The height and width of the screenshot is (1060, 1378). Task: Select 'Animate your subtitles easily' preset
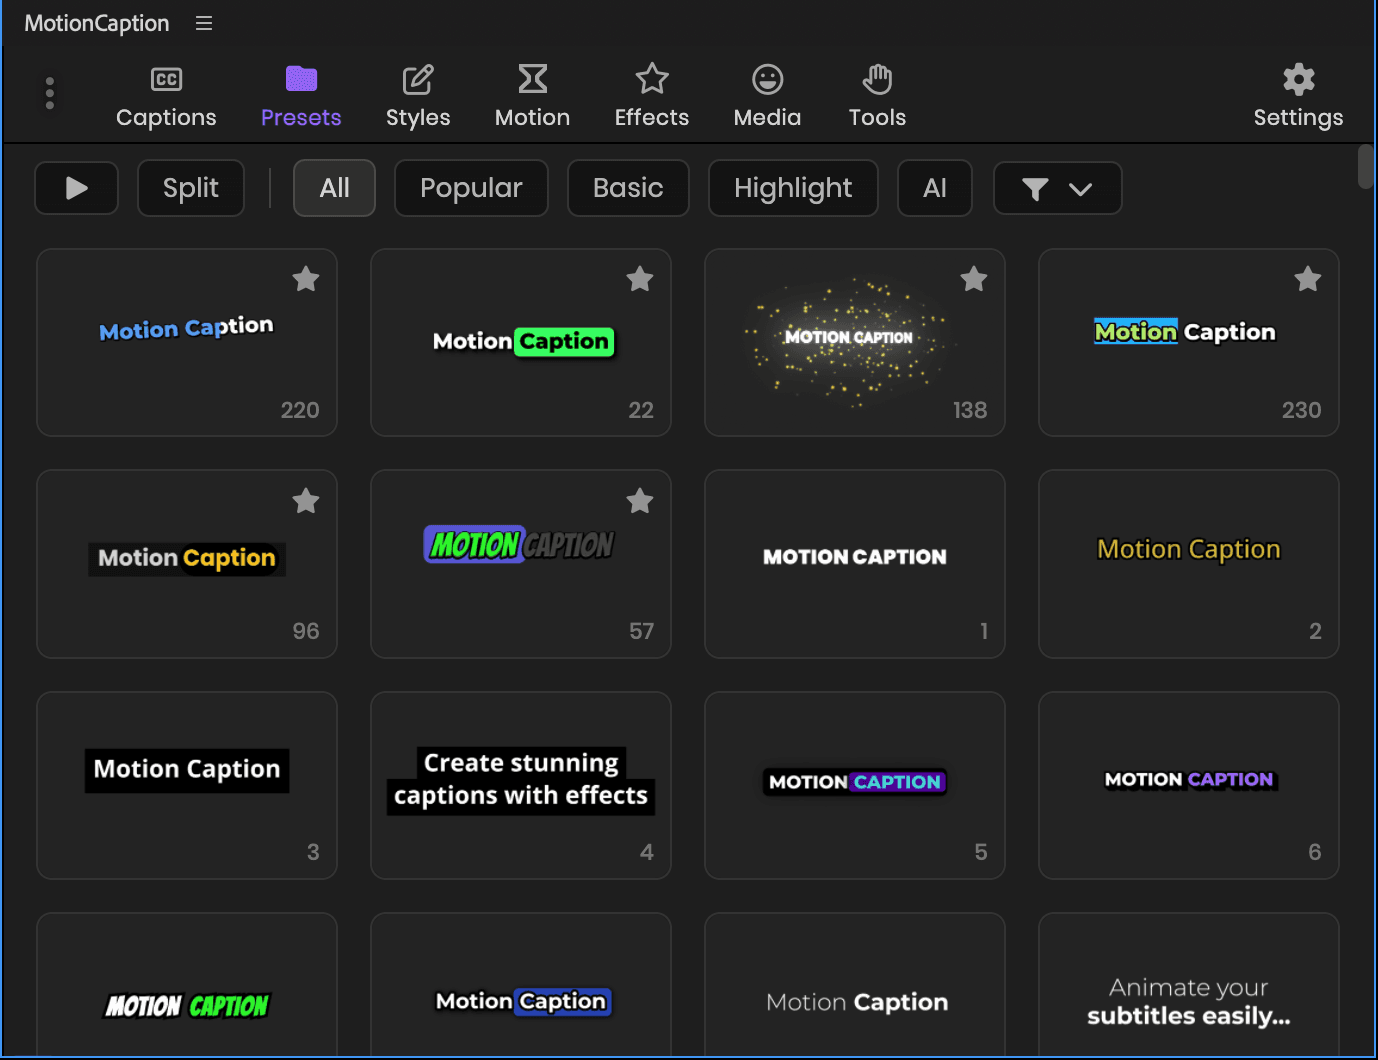[1189, 985]
